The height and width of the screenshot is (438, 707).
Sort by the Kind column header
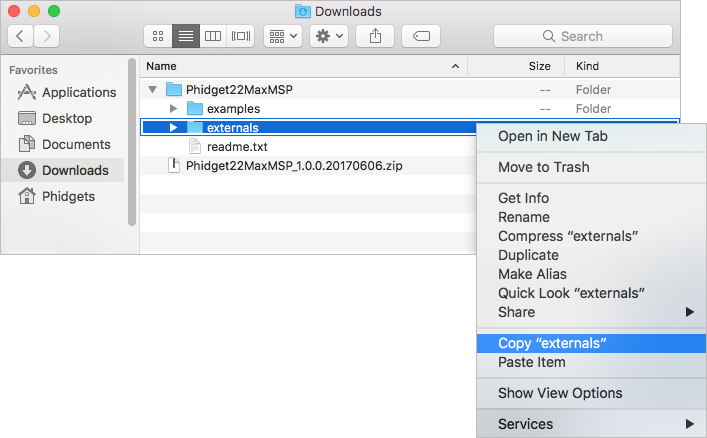pos(622,66)
